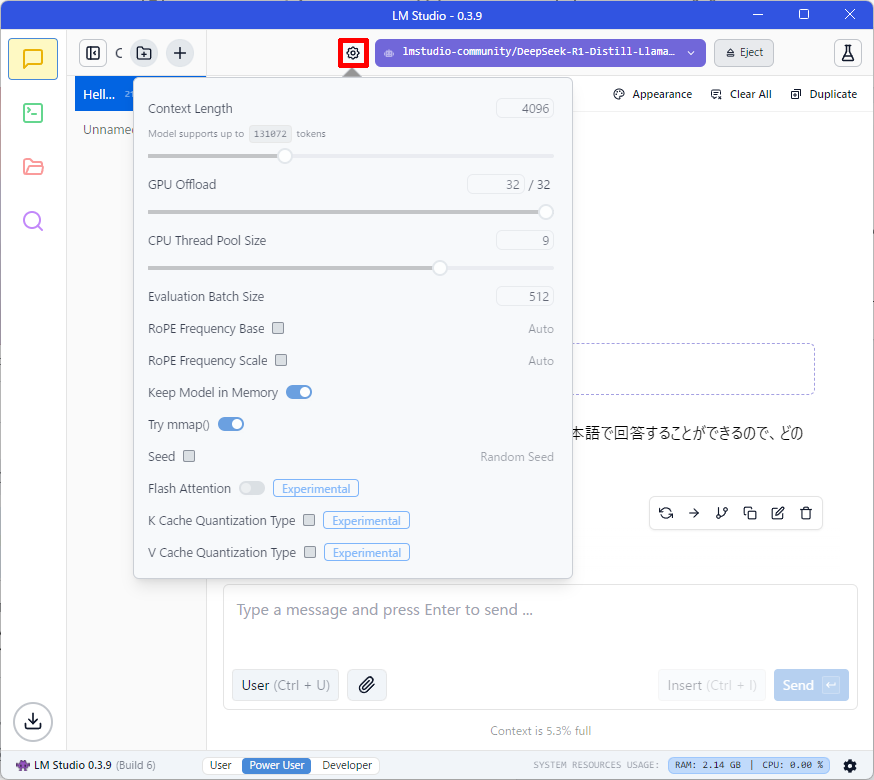
Task: Select the Hell... chat in list
Action: tap(105, 94)
